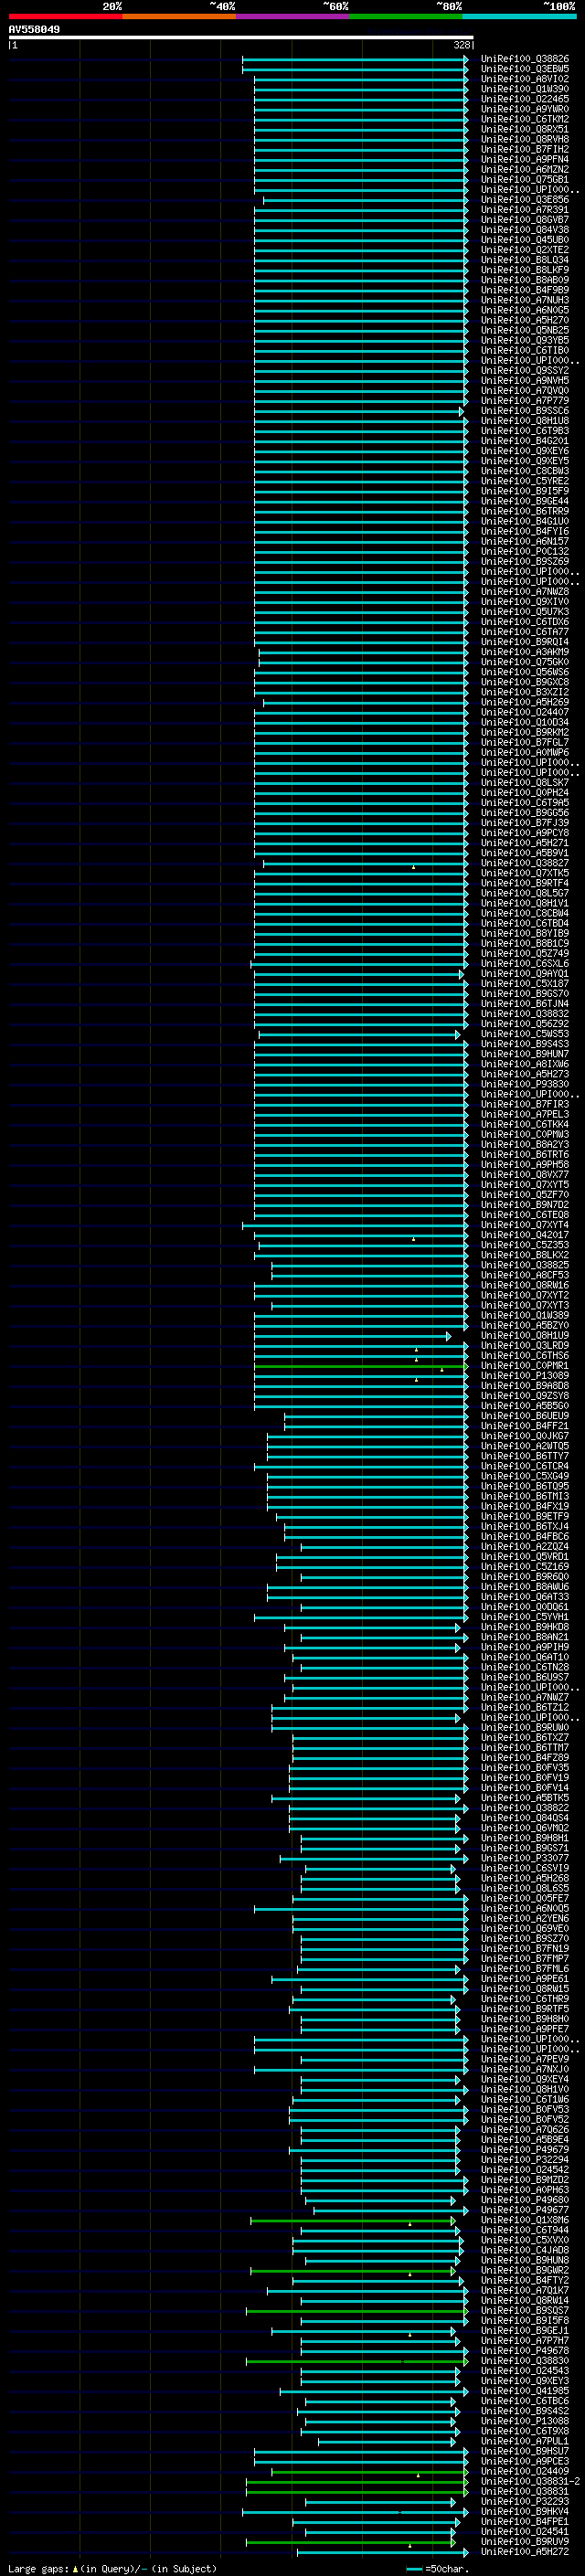Viewport: 585px width, 2576px height.
Task: Open hit UniRef100_Q1X8M6
Action: pyautogui.click(x=525, y=2220)
